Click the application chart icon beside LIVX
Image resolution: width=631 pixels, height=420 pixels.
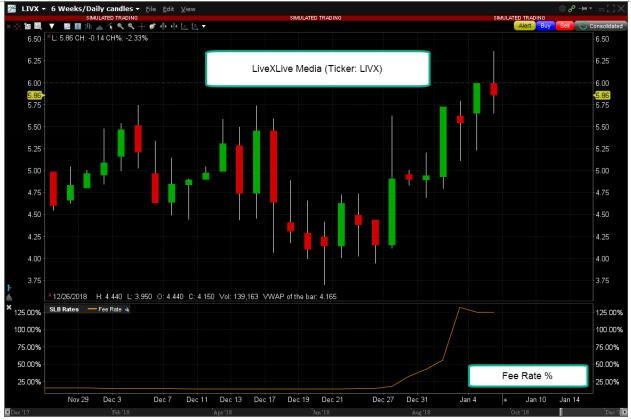point(12,8)
